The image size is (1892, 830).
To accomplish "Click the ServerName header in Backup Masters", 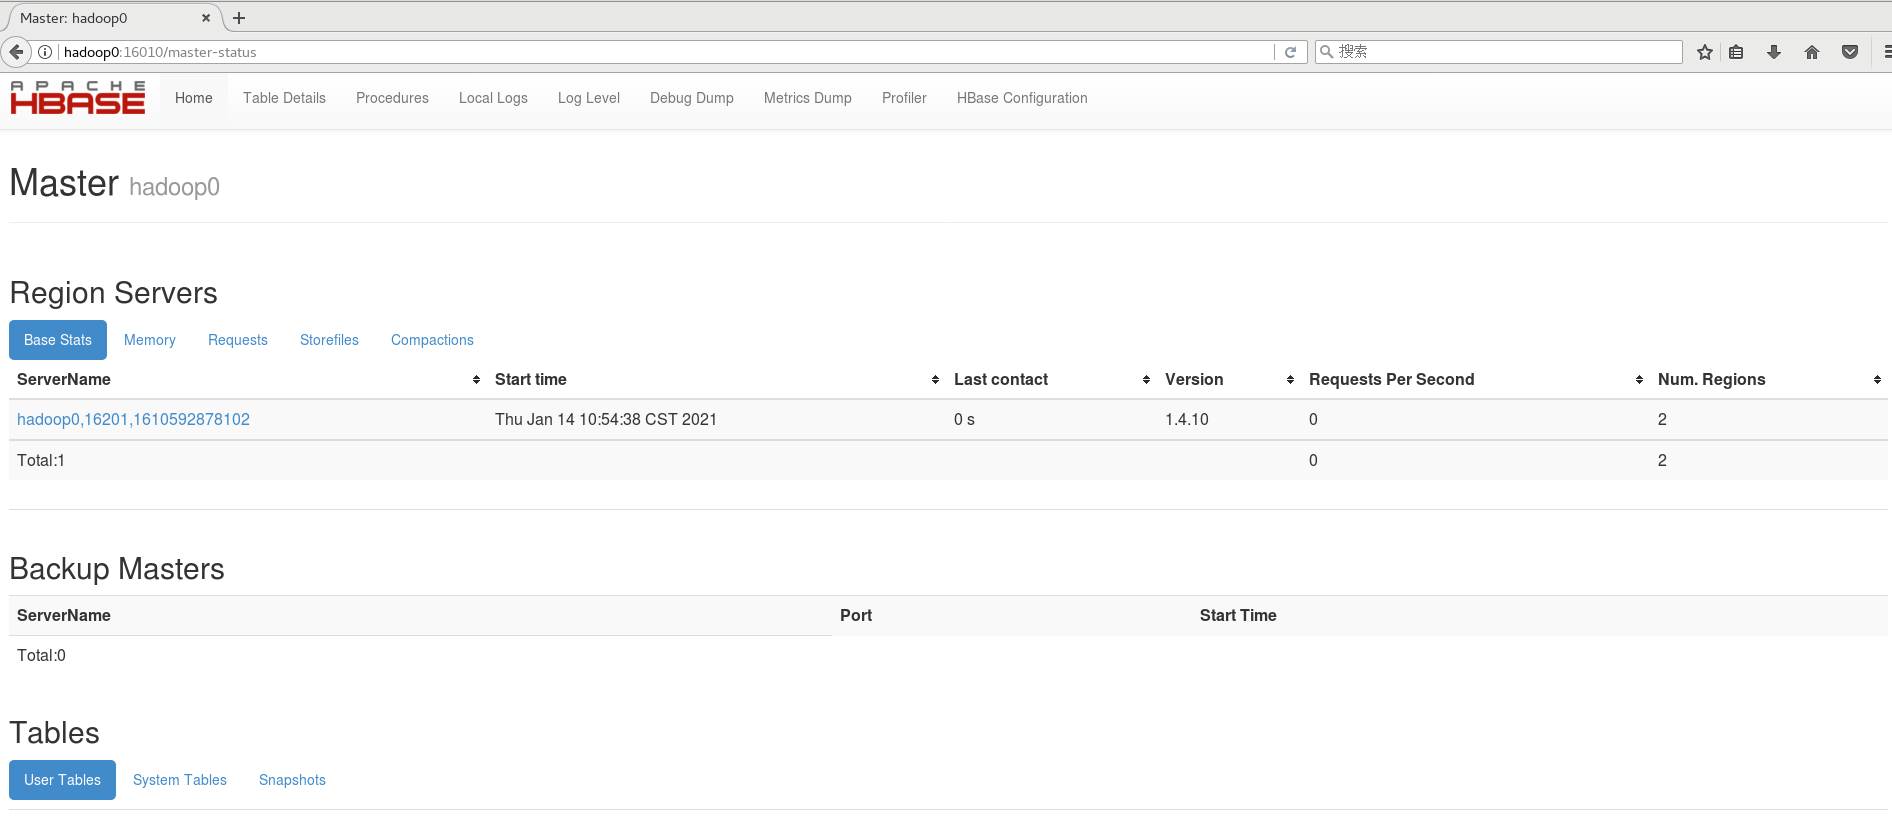I will click(x=64, y=616).
